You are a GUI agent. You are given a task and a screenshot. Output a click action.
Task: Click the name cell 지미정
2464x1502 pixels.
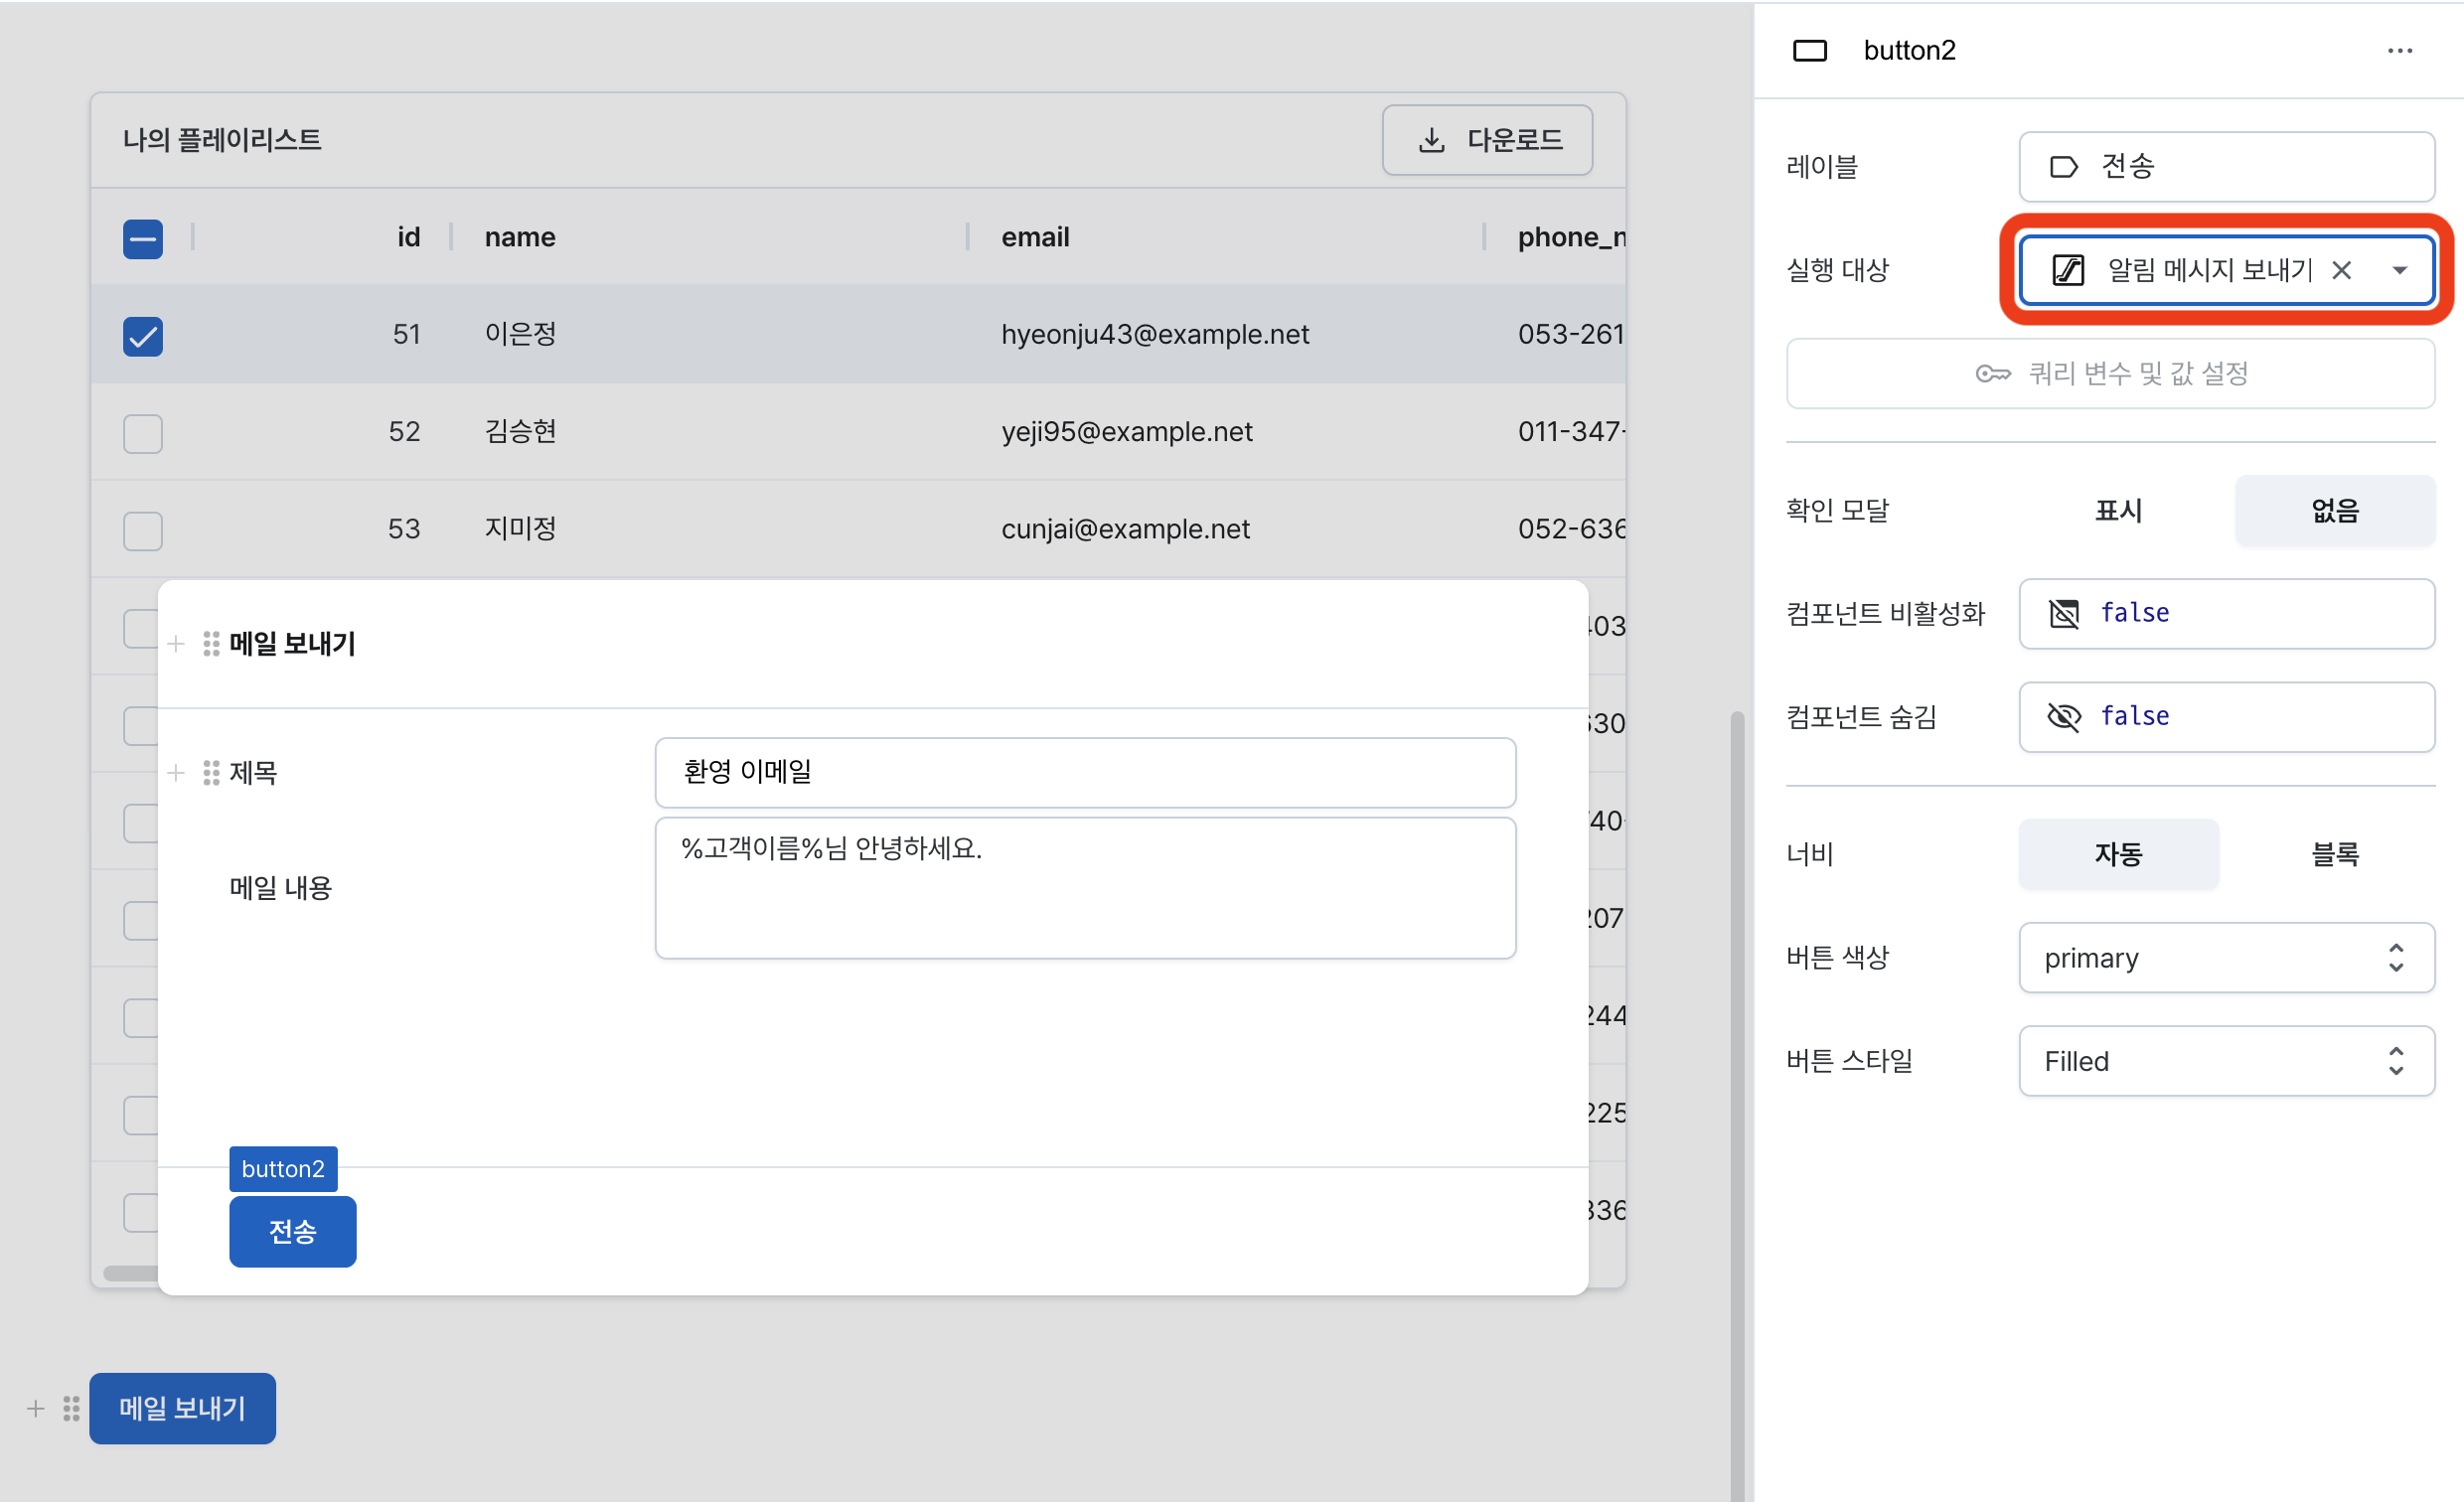pyautogui.click(x=520, y=529)
